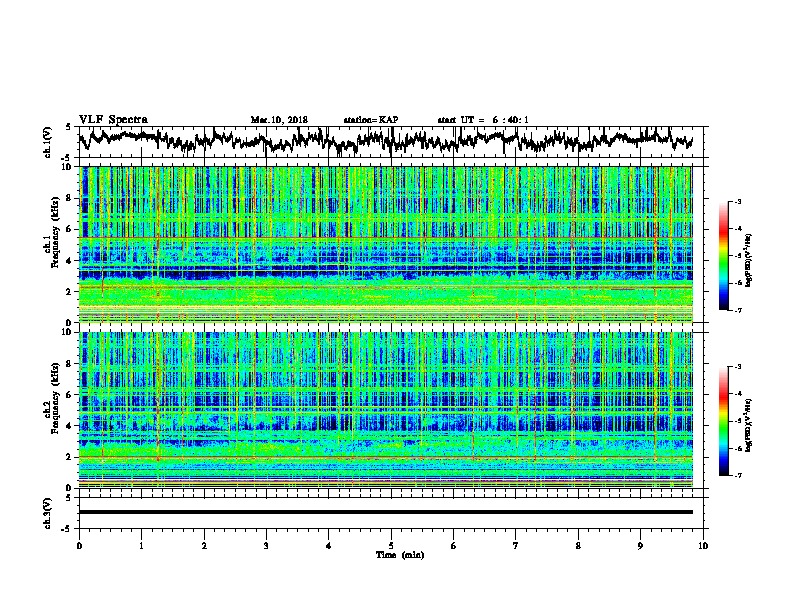Click the red 5.5 kHz line in ch.1 spectrogram

tap(386, 237)
